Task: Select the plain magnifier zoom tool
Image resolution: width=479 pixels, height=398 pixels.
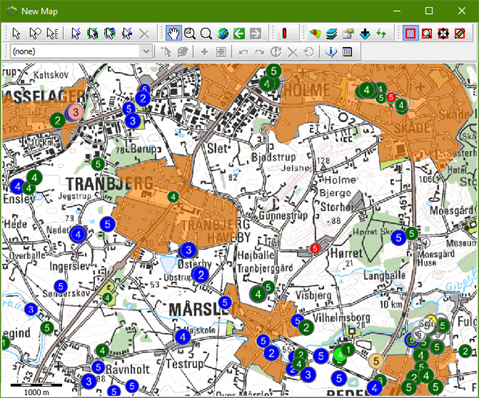Action: pos(206,33)
